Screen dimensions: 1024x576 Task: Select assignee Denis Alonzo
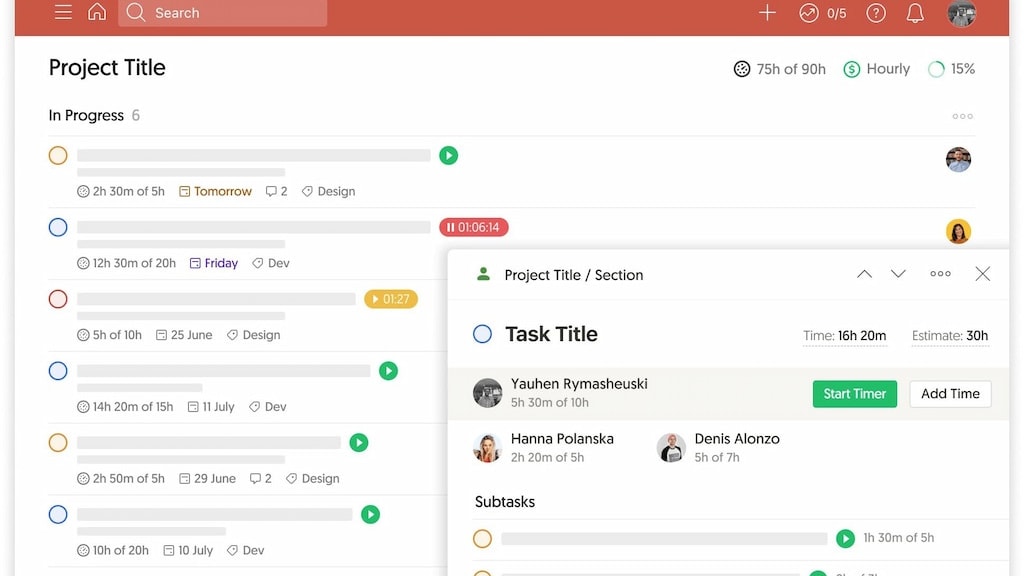tap(718, 447)
